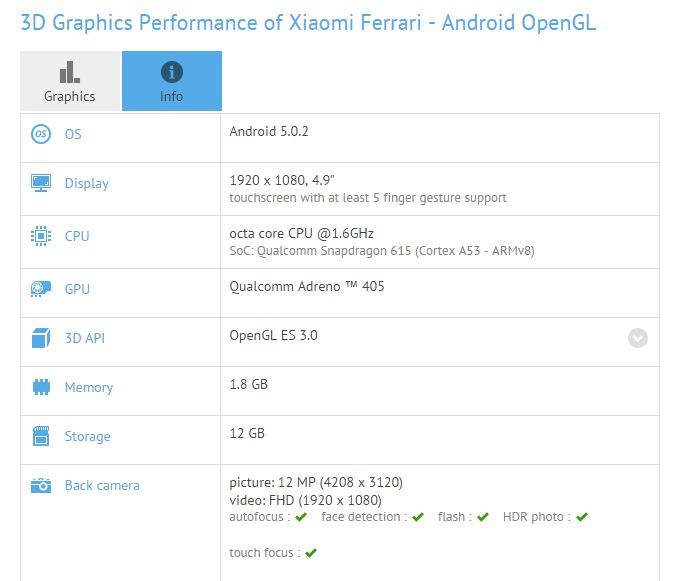
Task: Click the Back camera icon
Action: click(41, 486)
